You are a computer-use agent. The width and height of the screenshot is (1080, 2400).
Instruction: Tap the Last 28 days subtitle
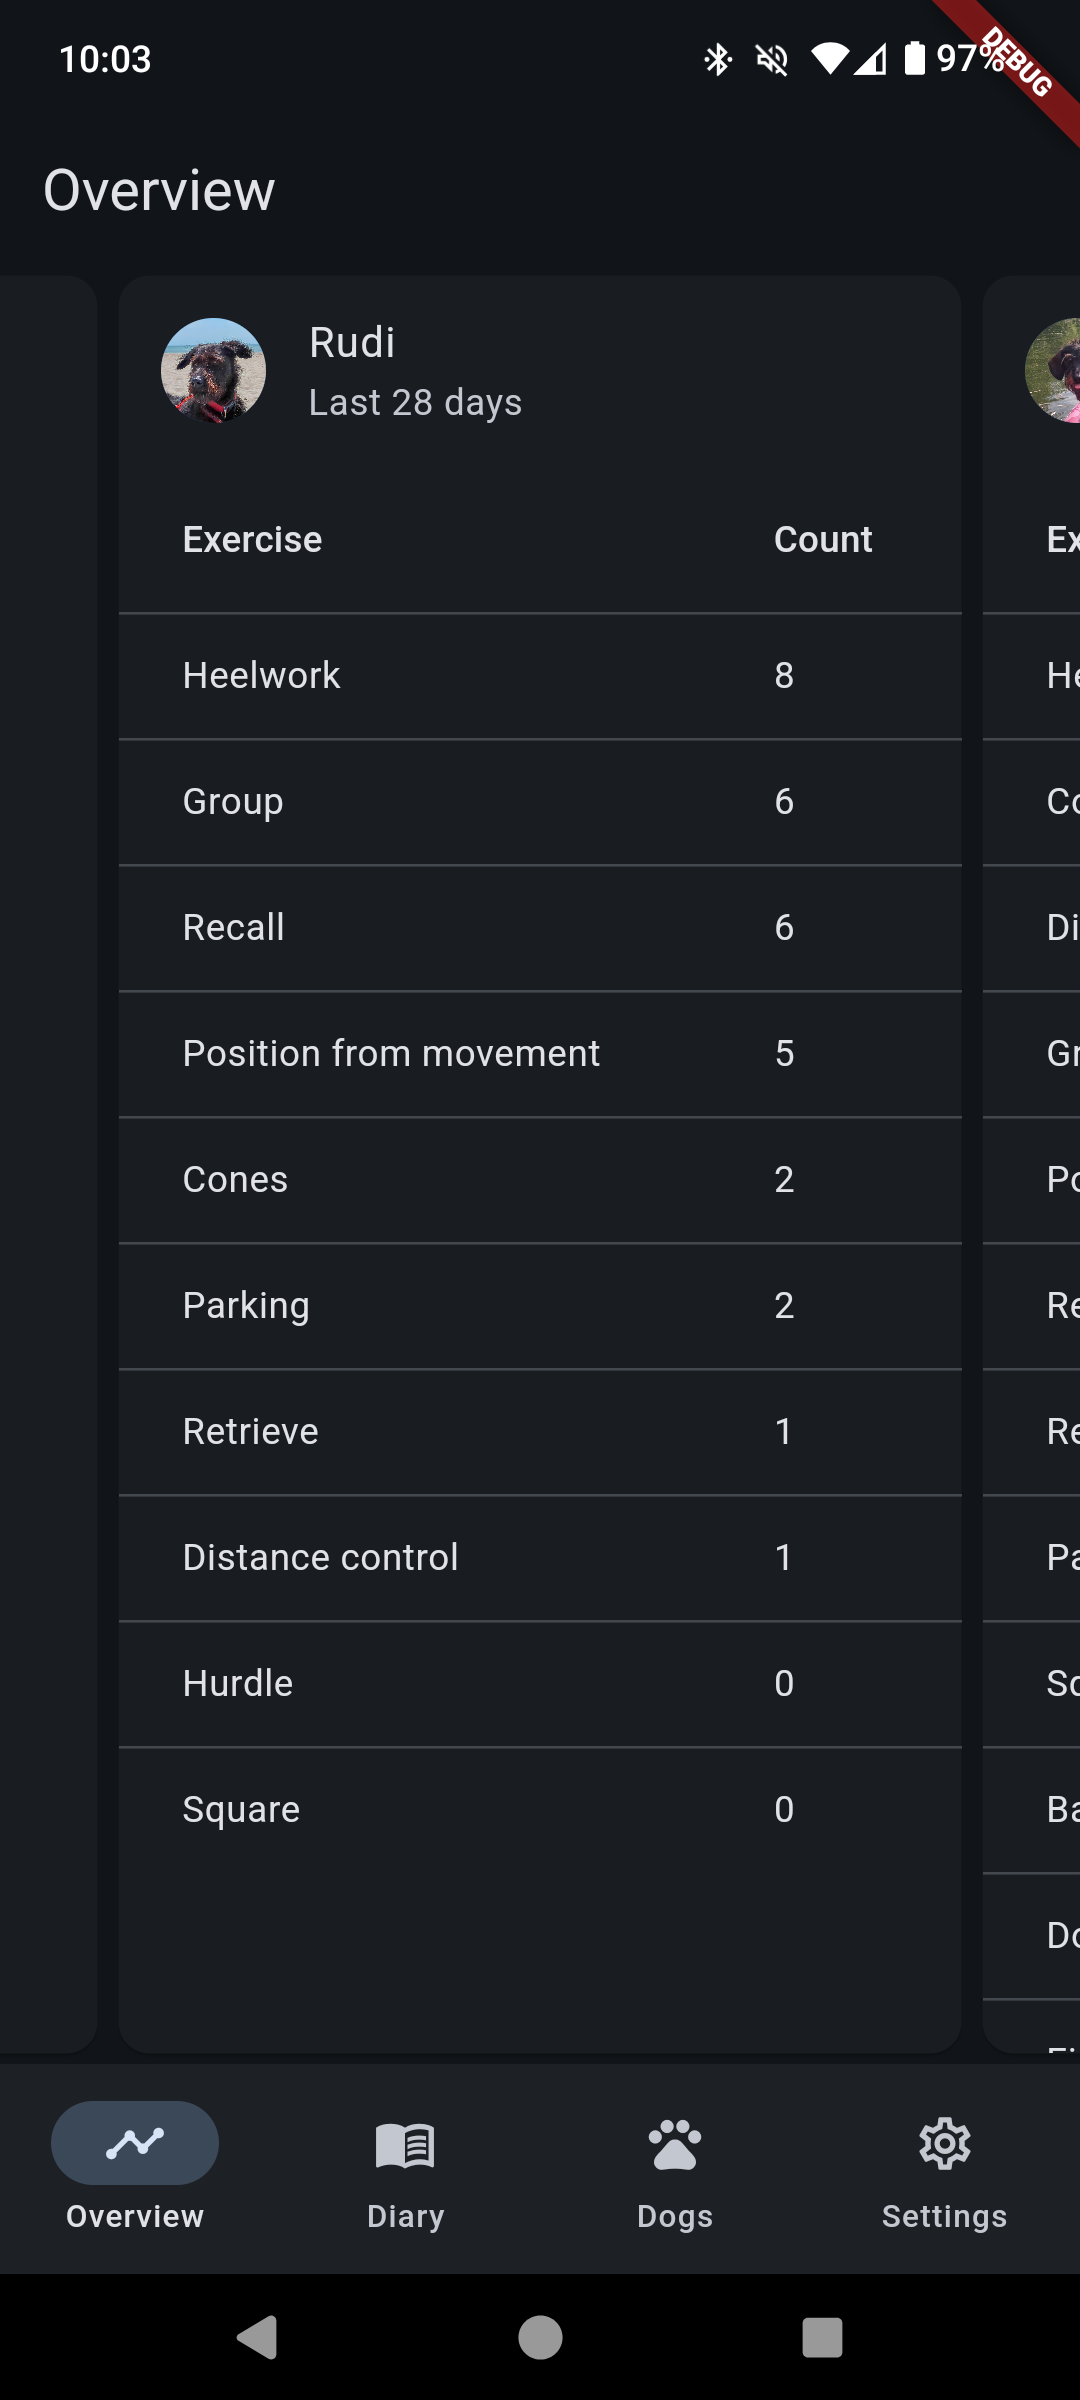pos(415,403)
